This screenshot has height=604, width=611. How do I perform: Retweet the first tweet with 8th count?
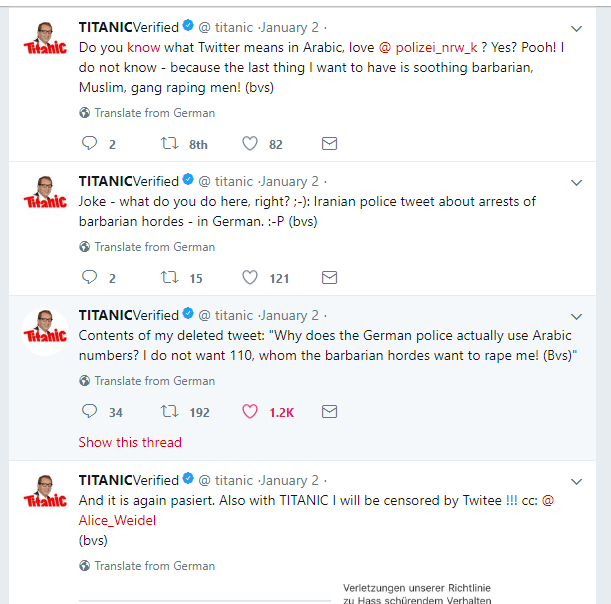coord(170,144)
